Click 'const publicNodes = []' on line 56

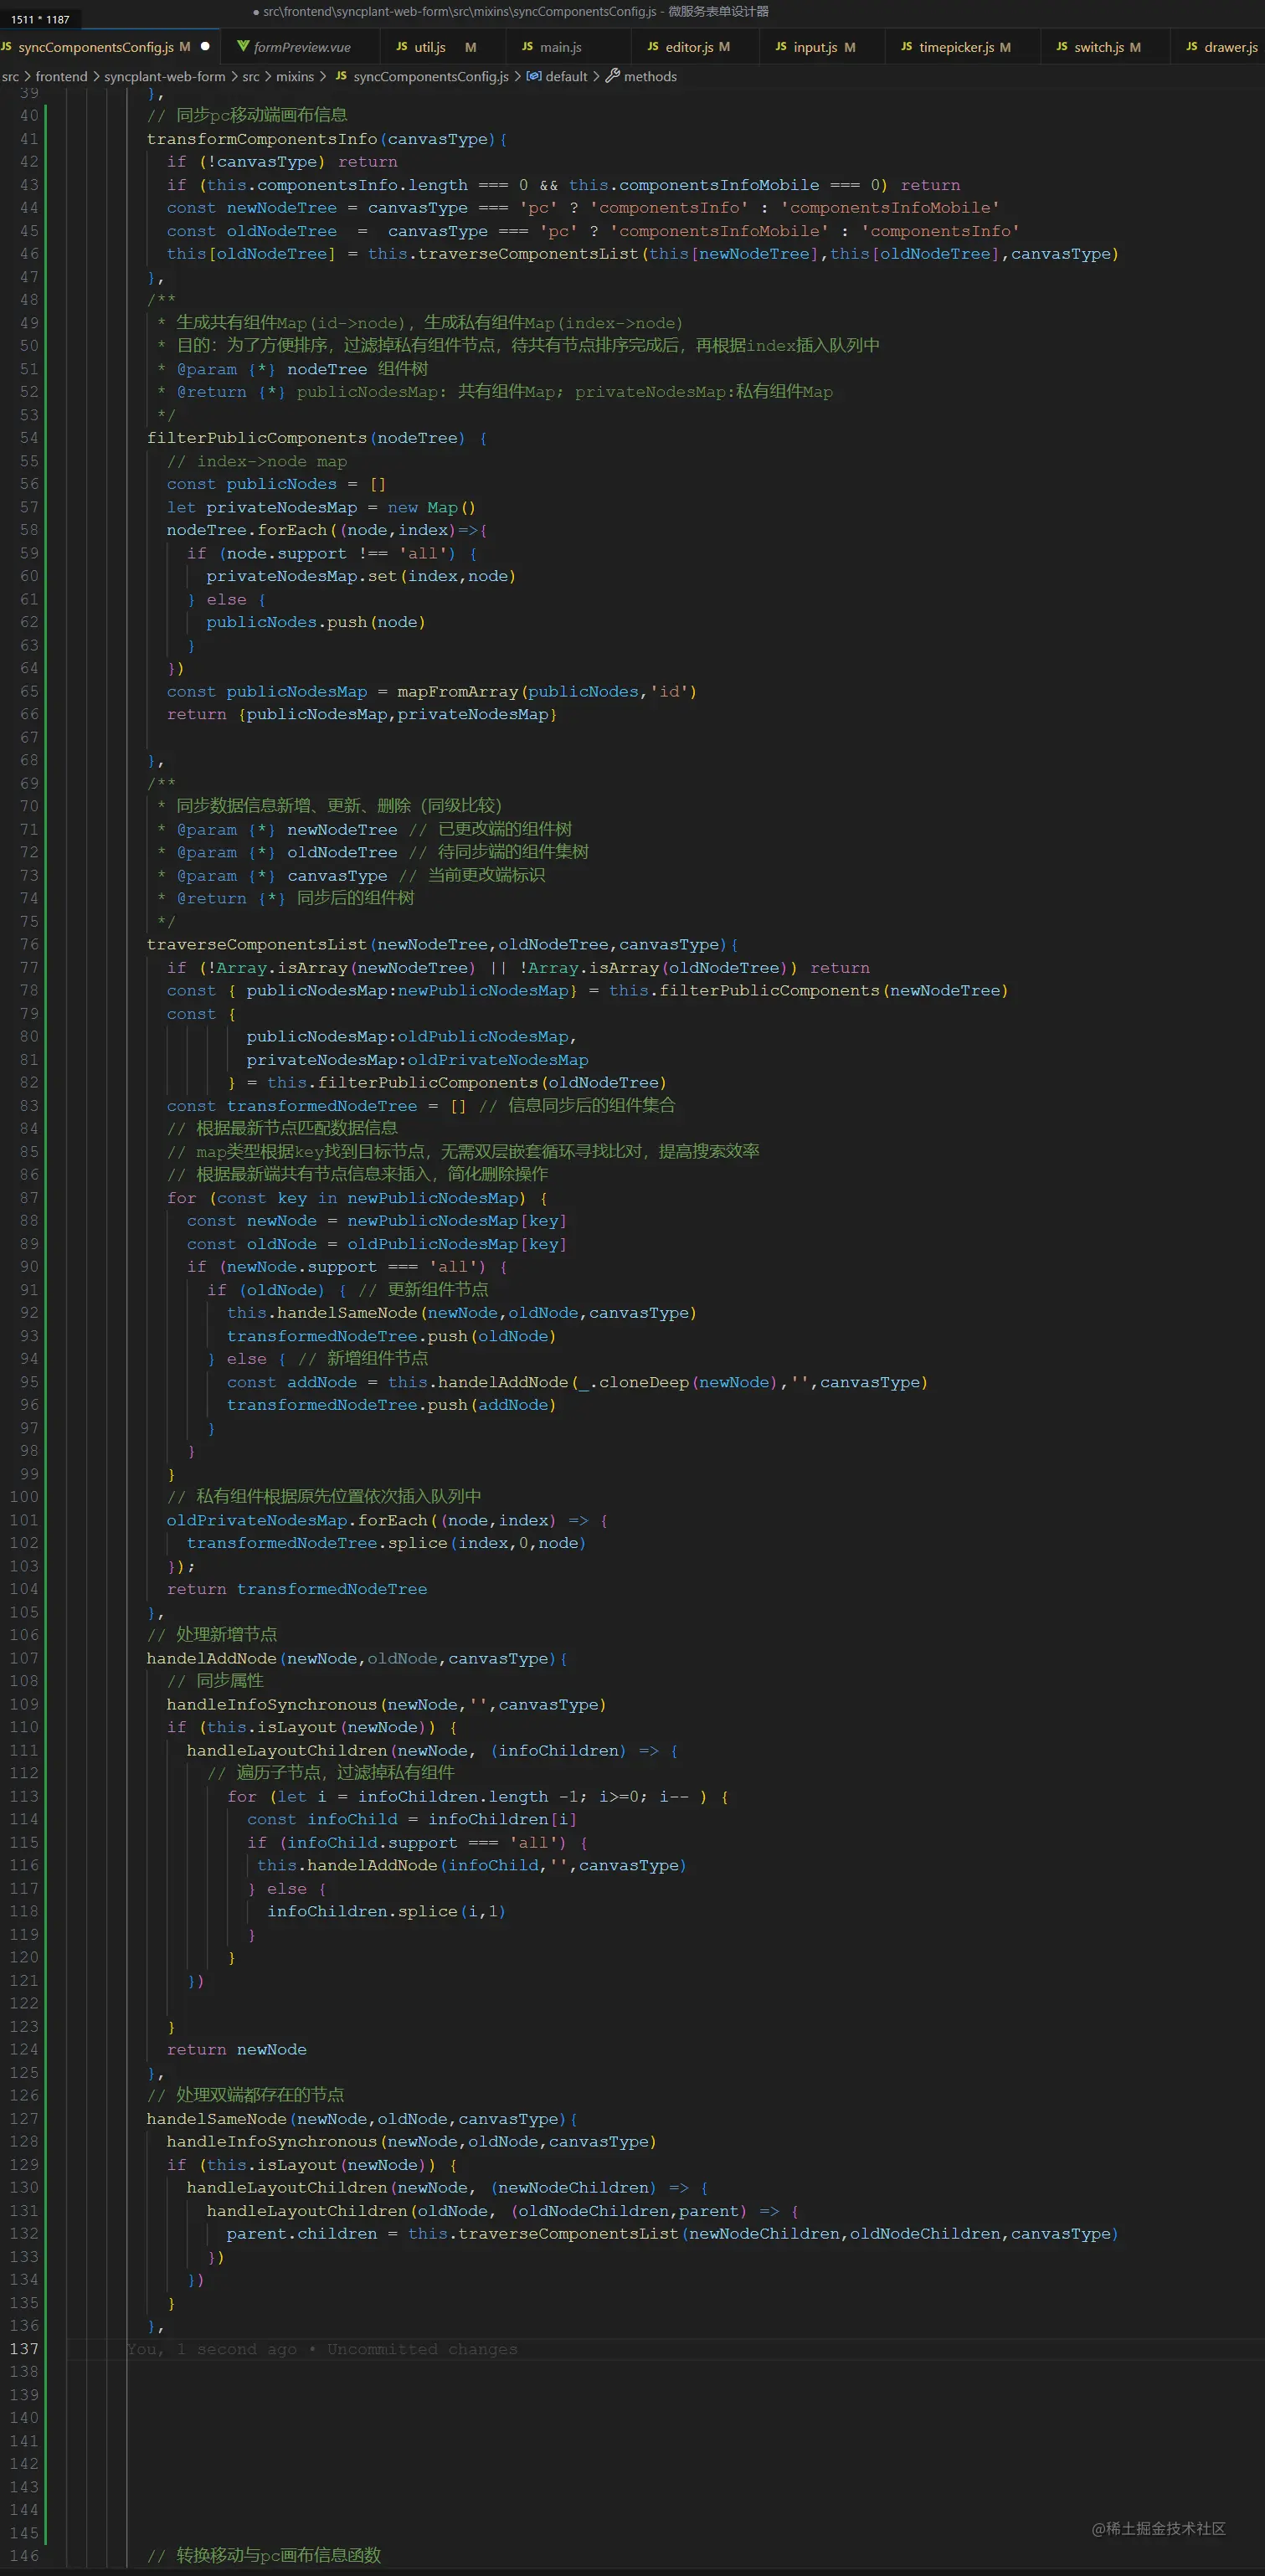tap(276, 484)
